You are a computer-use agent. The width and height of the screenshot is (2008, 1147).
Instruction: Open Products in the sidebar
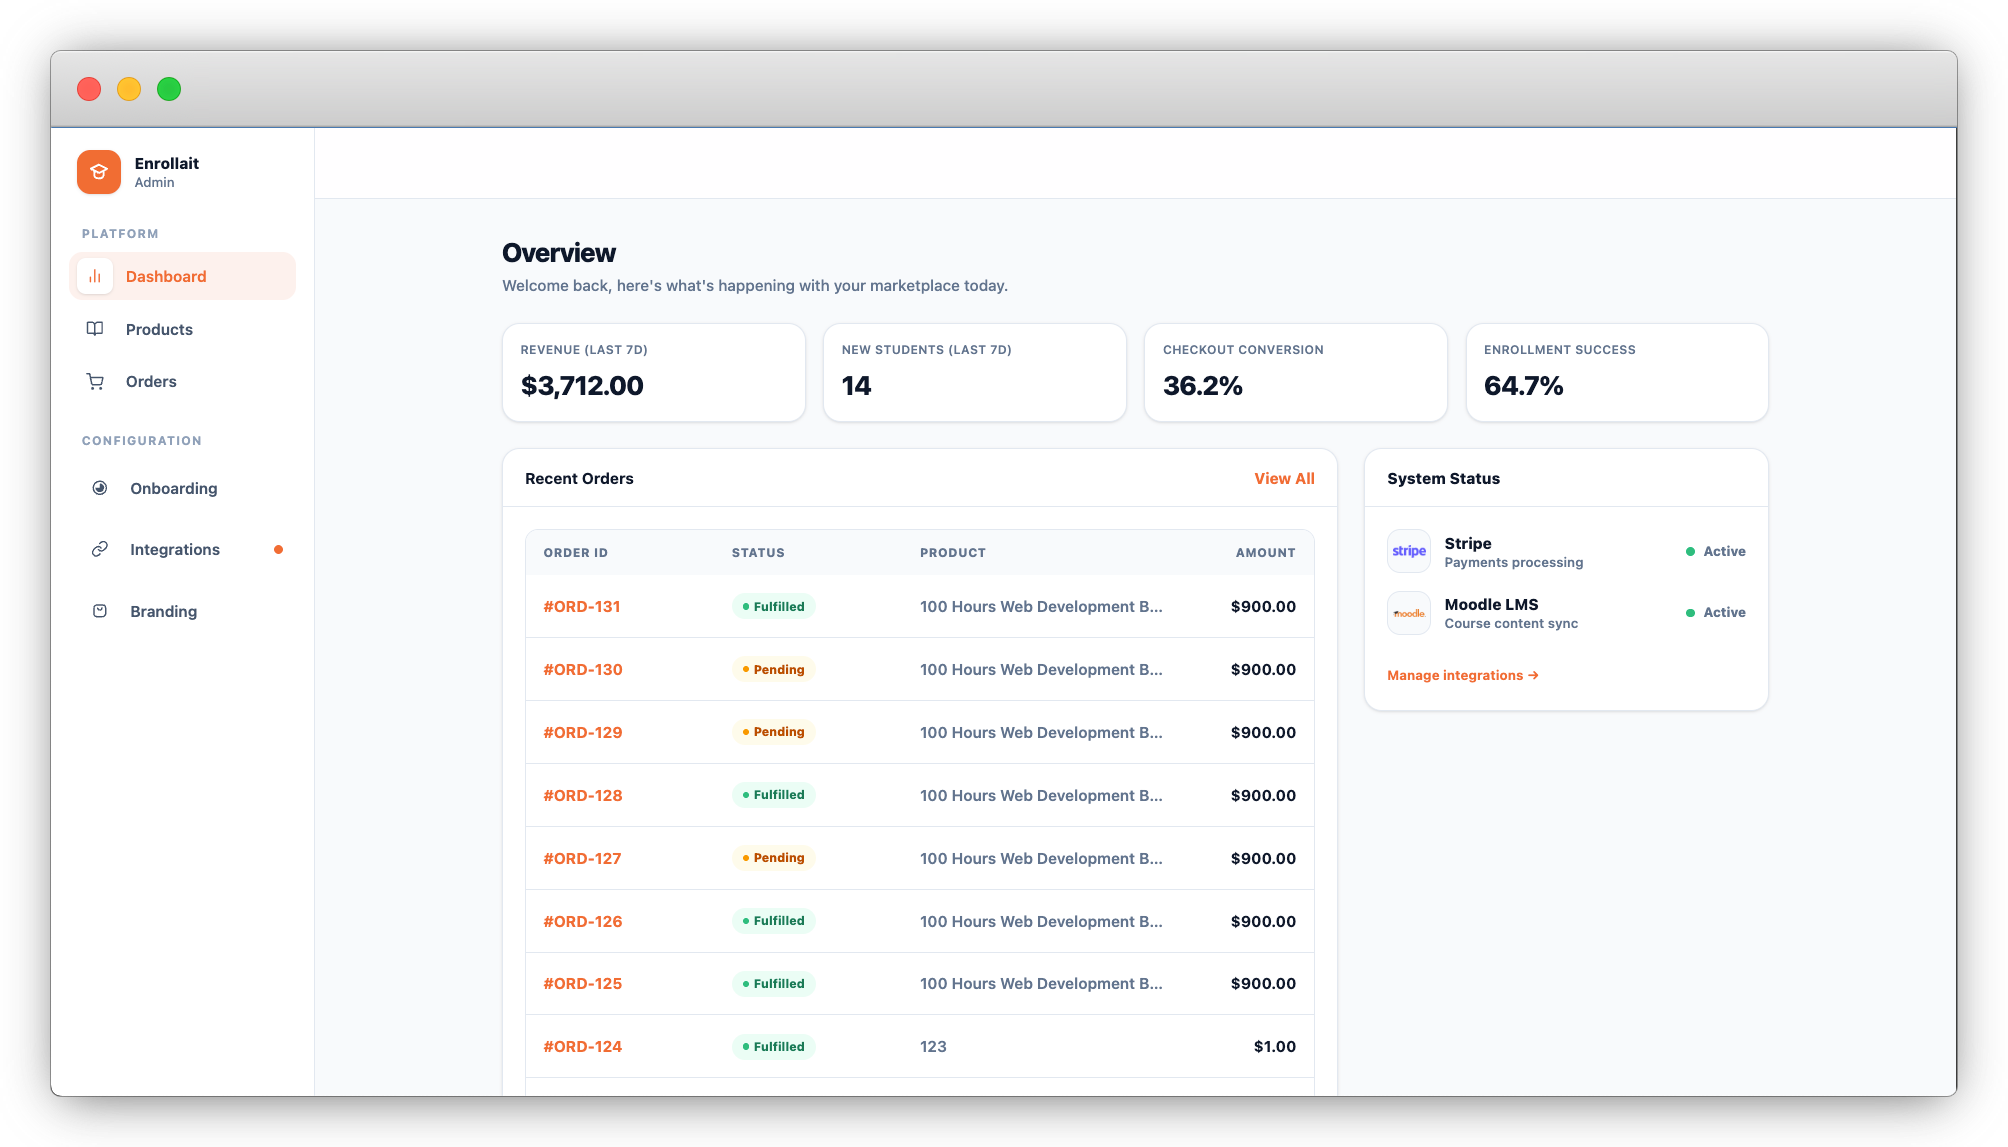tap(159, 329)
